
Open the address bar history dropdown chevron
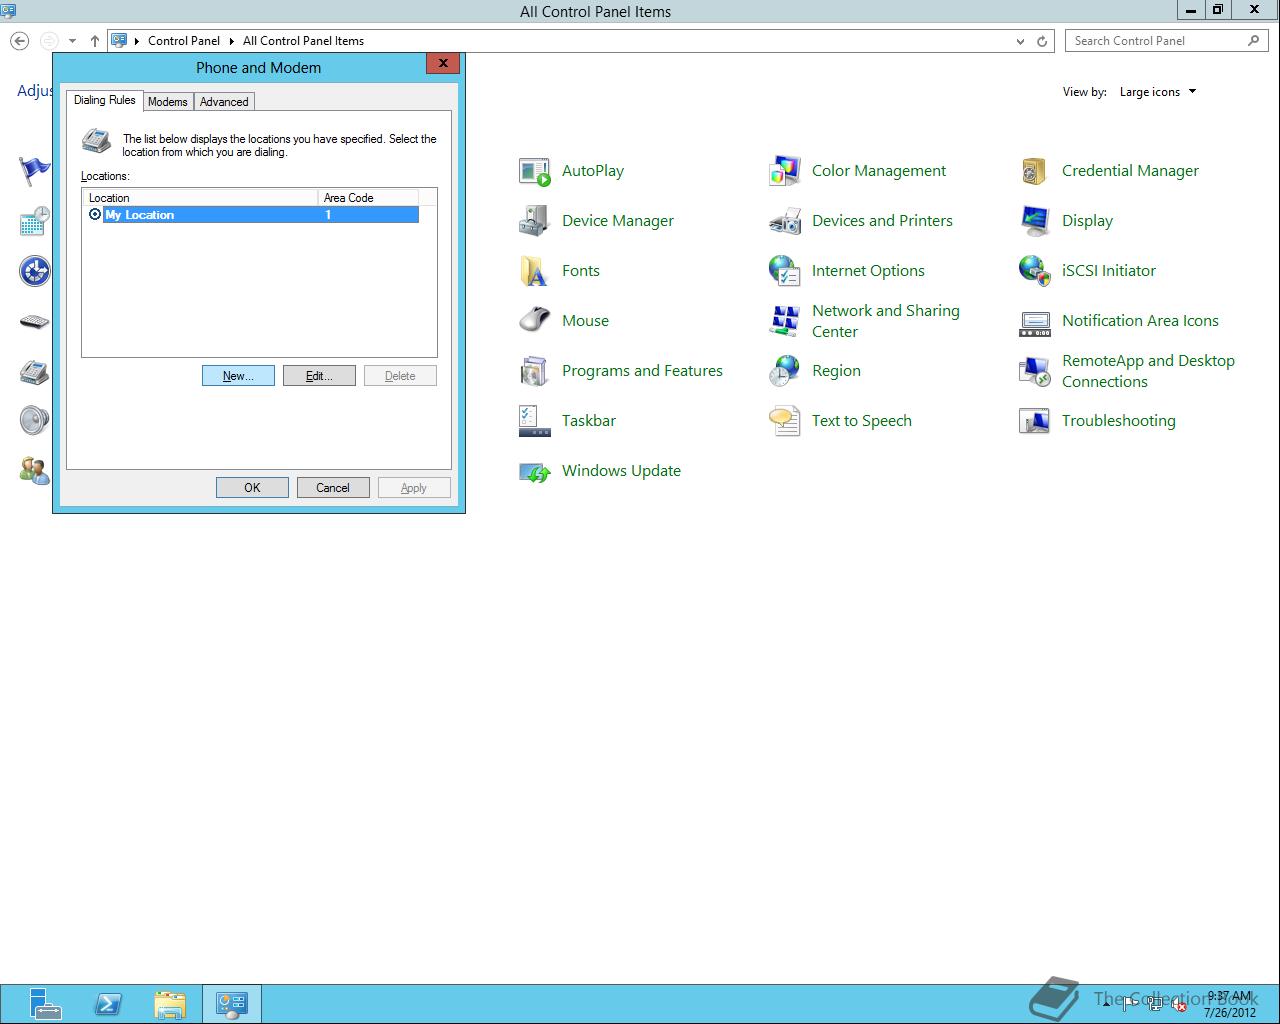click(1019, 41)
